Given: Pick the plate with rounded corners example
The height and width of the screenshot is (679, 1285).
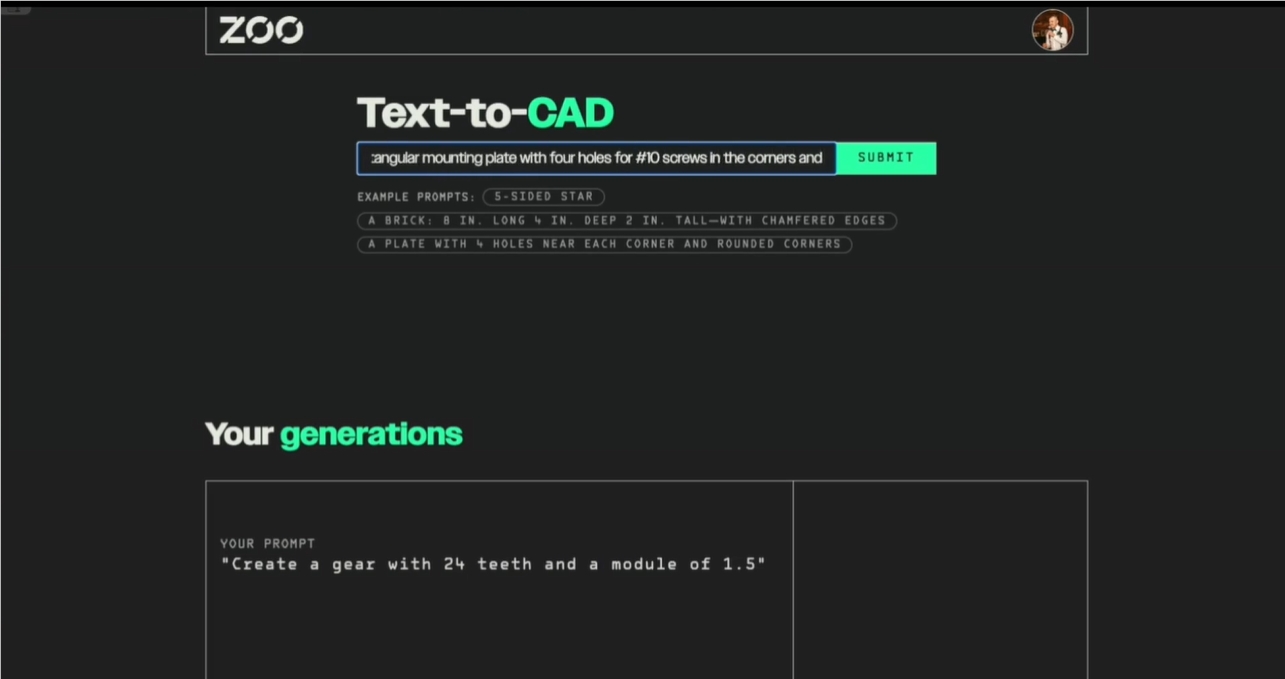Looking at the screenshot, I should coord(604,244).
